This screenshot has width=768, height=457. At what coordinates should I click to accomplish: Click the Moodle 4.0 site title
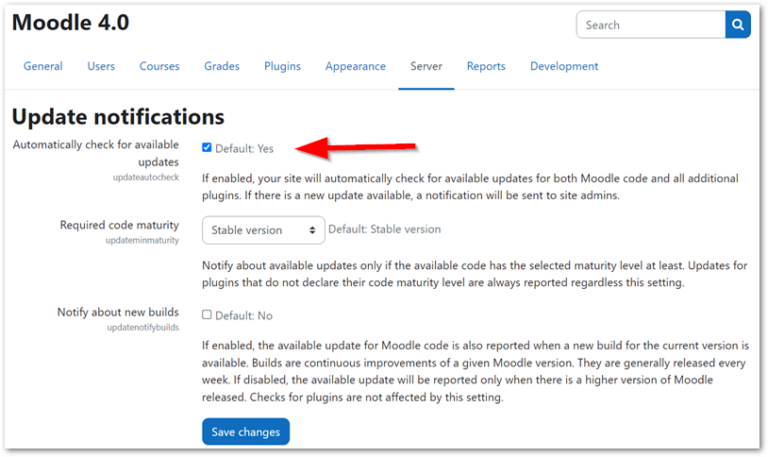tap(71, 22)
